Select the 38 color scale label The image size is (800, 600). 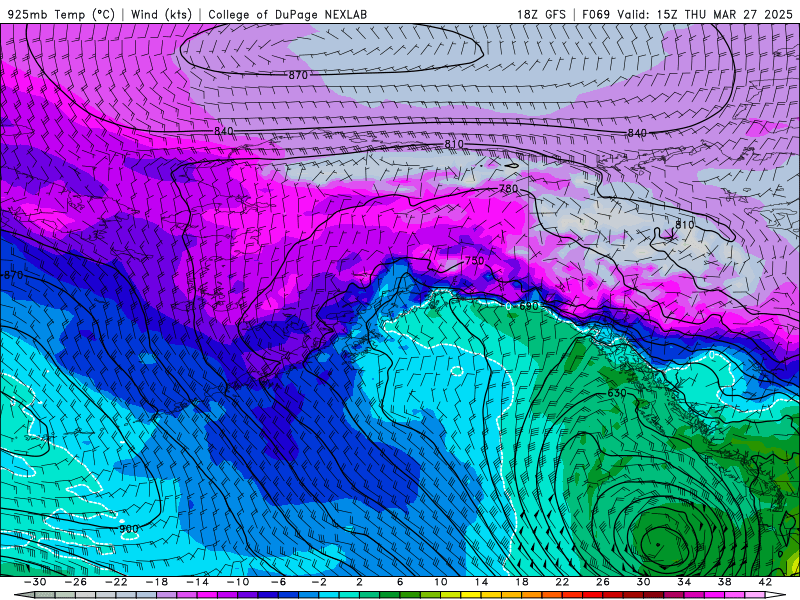point(724,582)
